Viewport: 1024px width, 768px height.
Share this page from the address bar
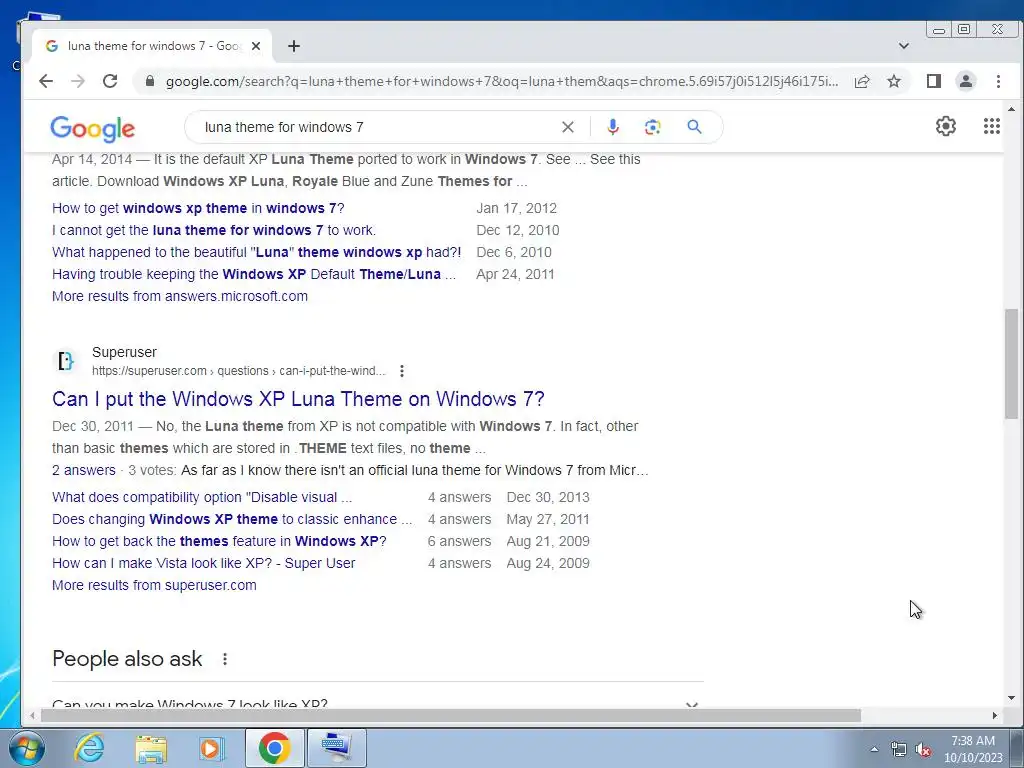(x=862, y=81)
